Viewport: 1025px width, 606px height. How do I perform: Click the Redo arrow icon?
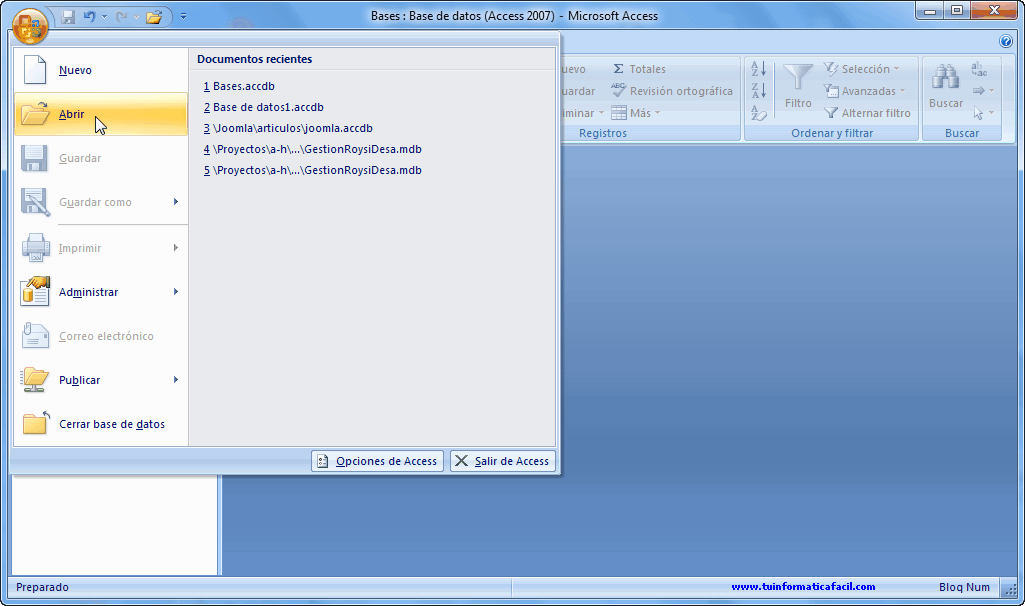click(x=122, y=17)
